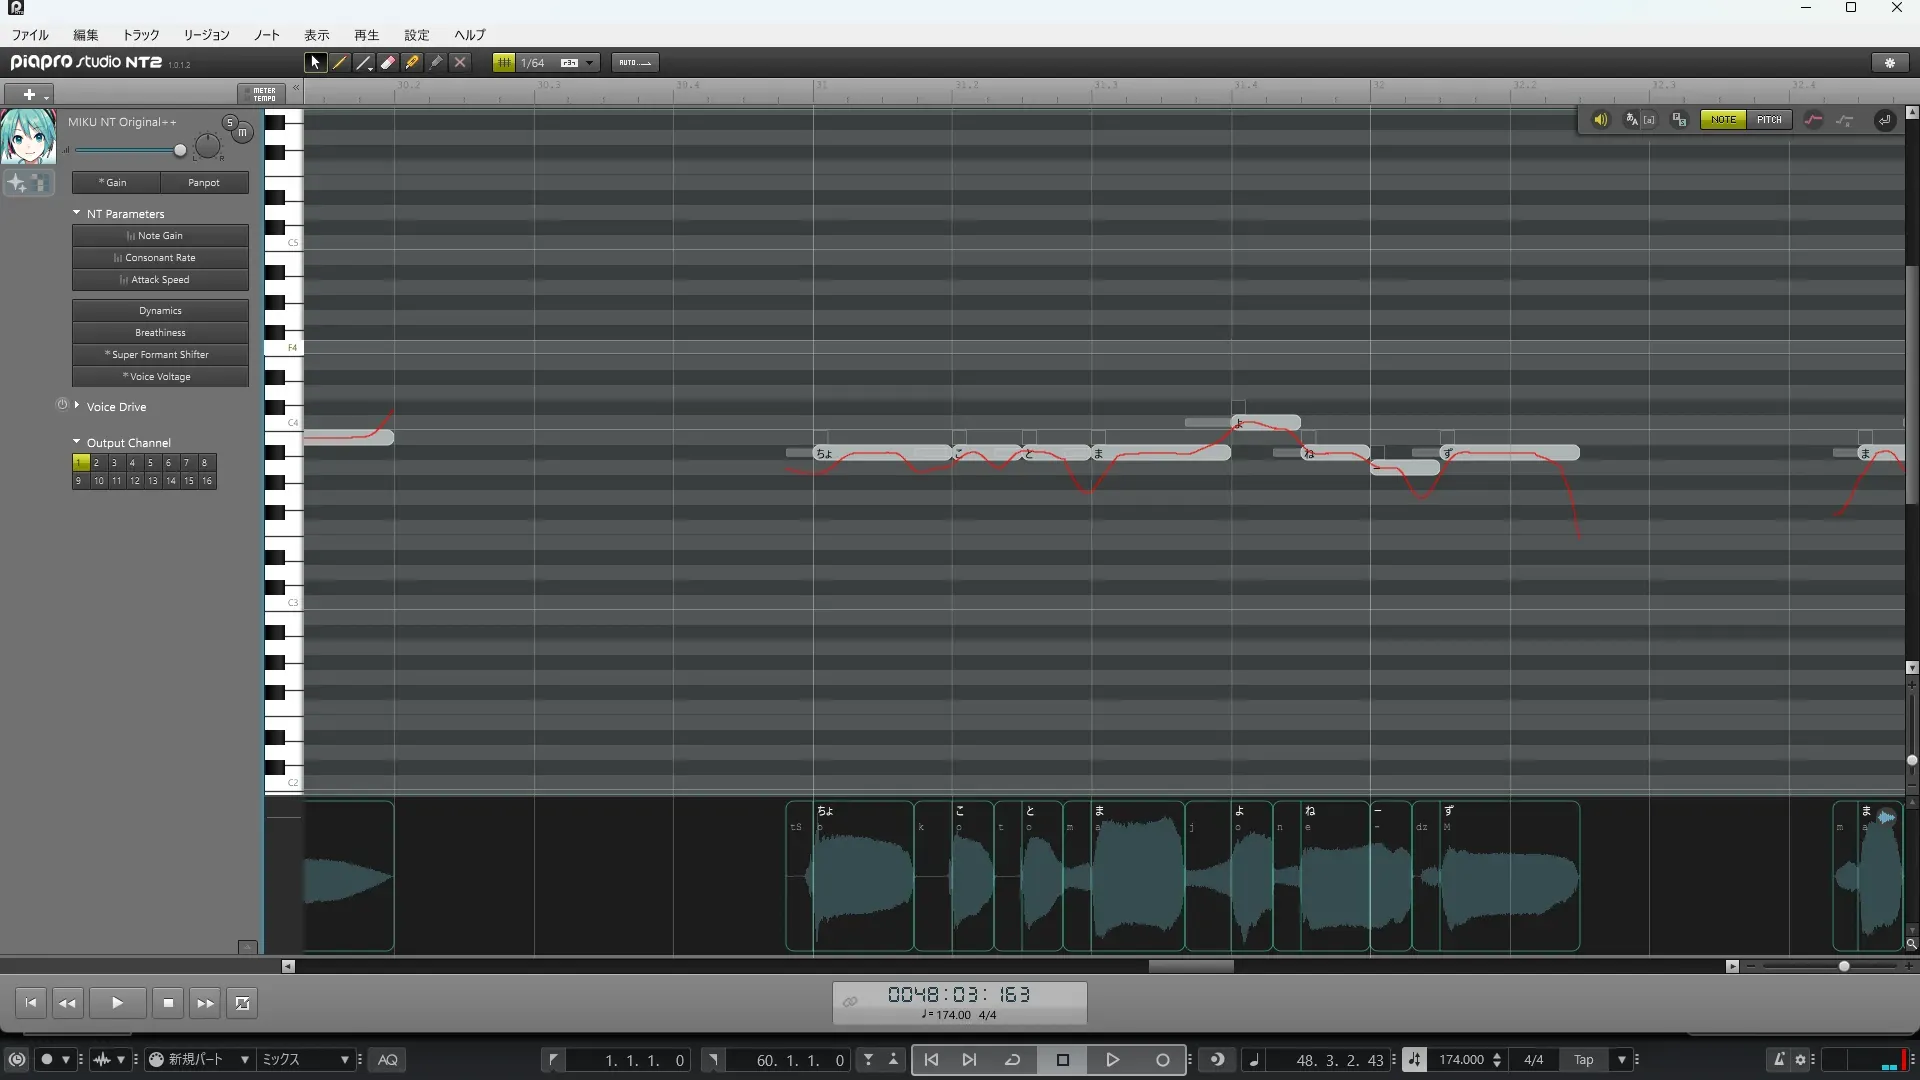Click the METER TEMPO button

pyautogui.click(x=262, y=94)
